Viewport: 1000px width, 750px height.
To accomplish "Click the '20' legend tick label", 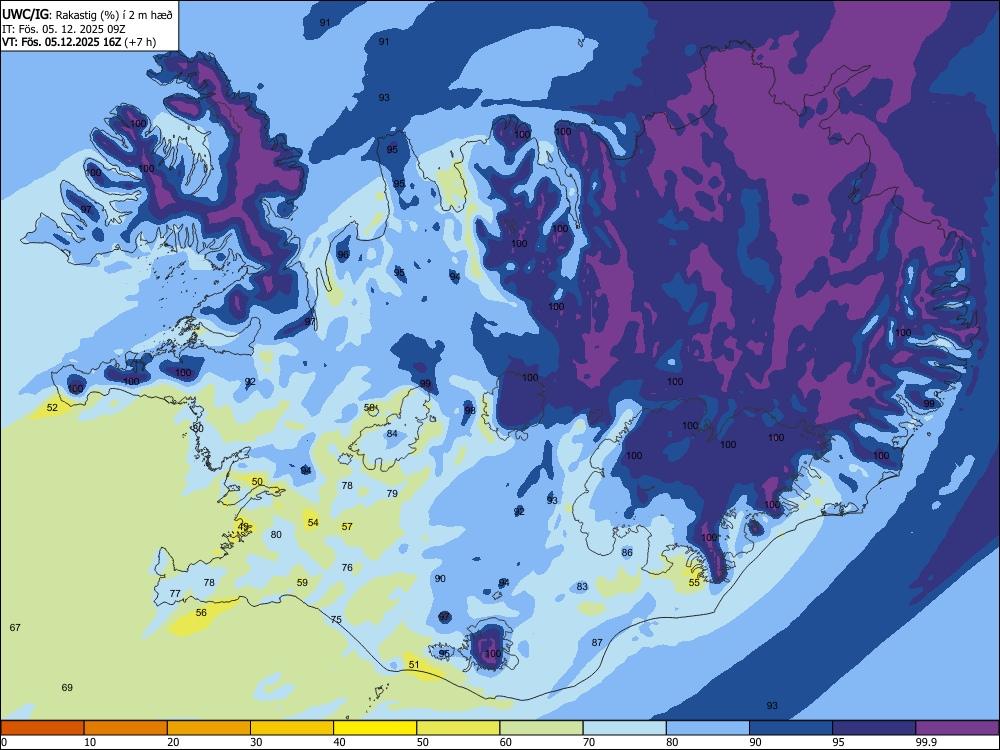I will click(x=173, y=742).
